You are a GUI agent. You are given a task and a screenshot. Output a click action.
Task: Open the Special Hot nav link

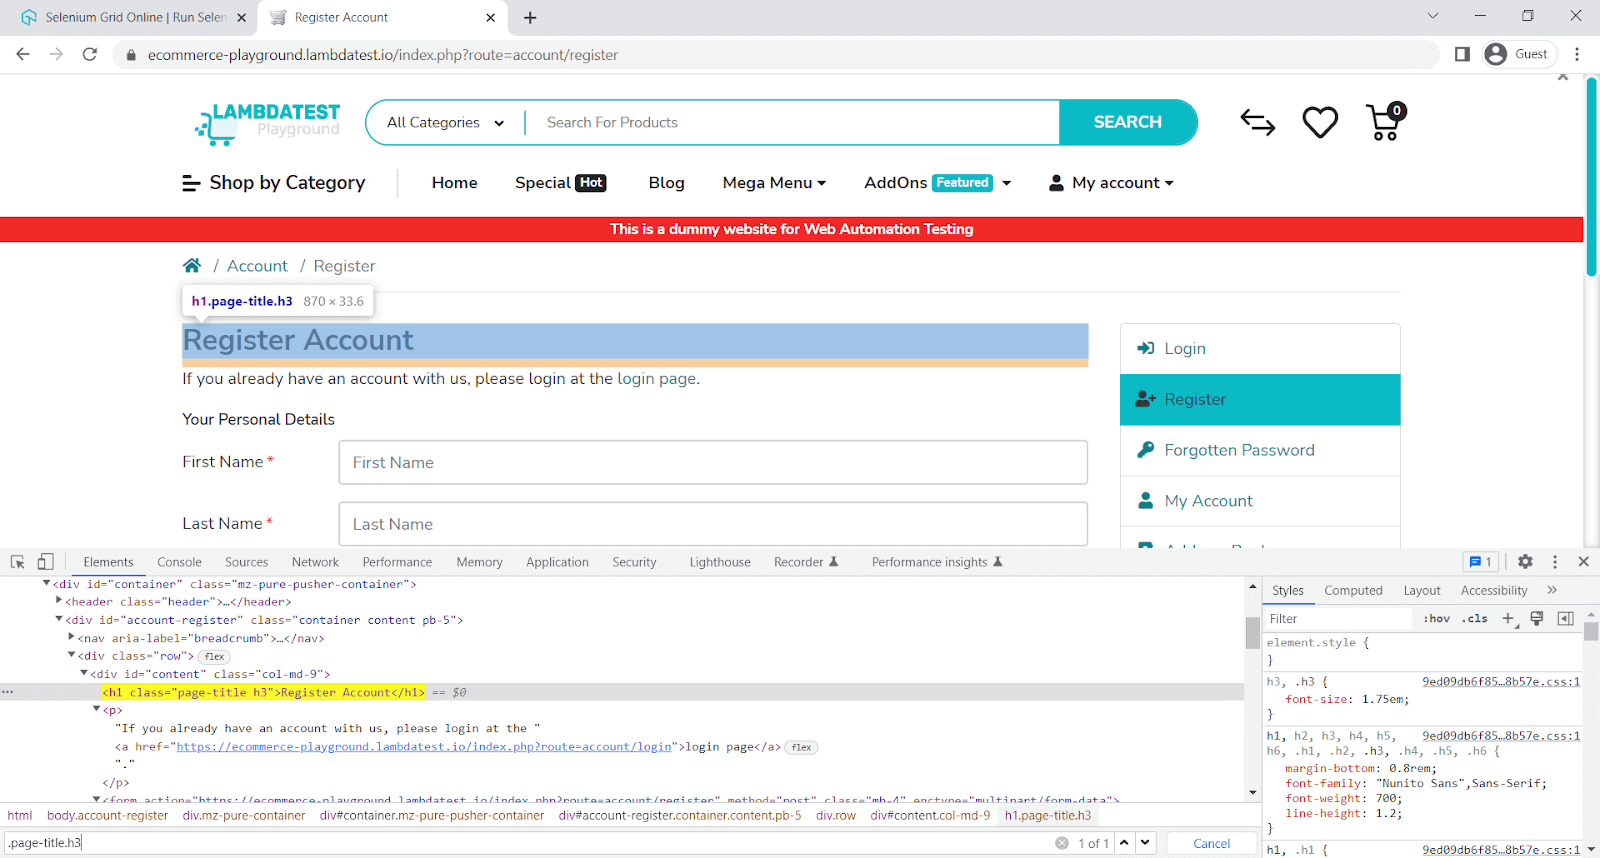[x=560, y=183]
